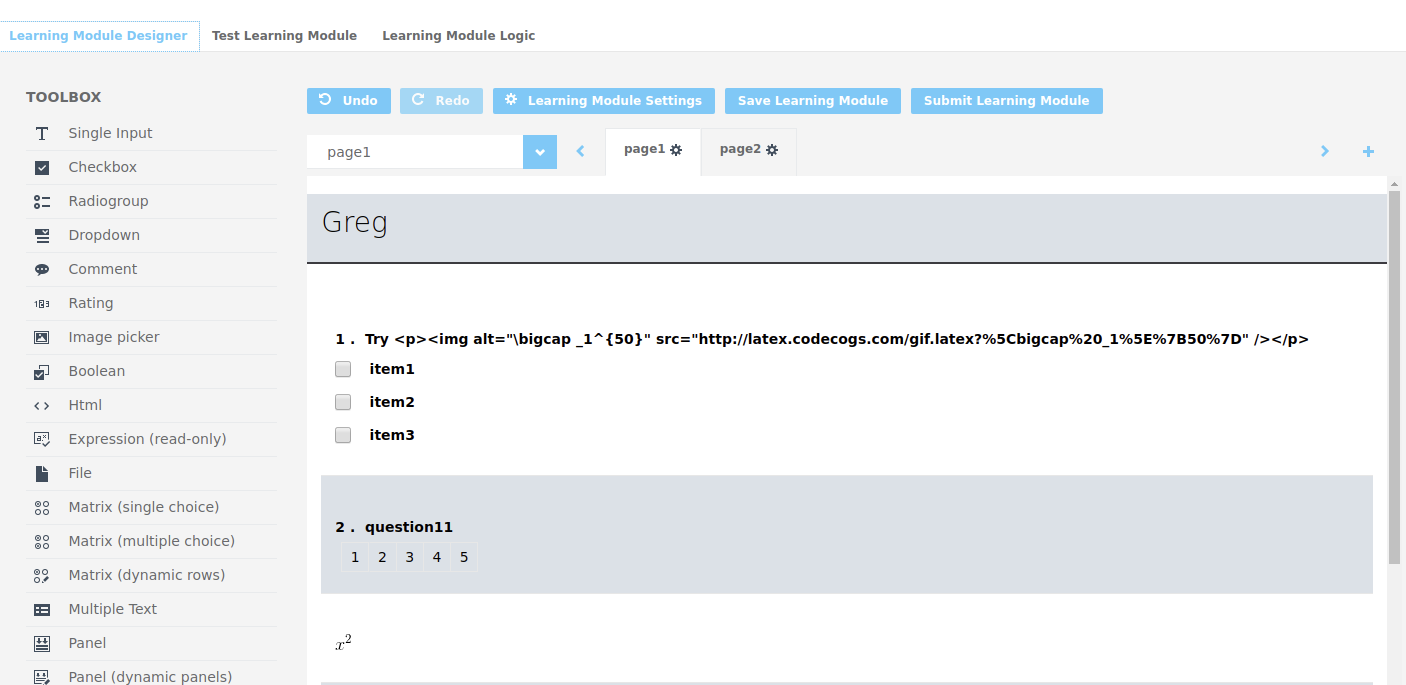This screenshot has width=1406, height=685.
Task: Tick the item1 checkbox
Action: click(x=343, y=369)
